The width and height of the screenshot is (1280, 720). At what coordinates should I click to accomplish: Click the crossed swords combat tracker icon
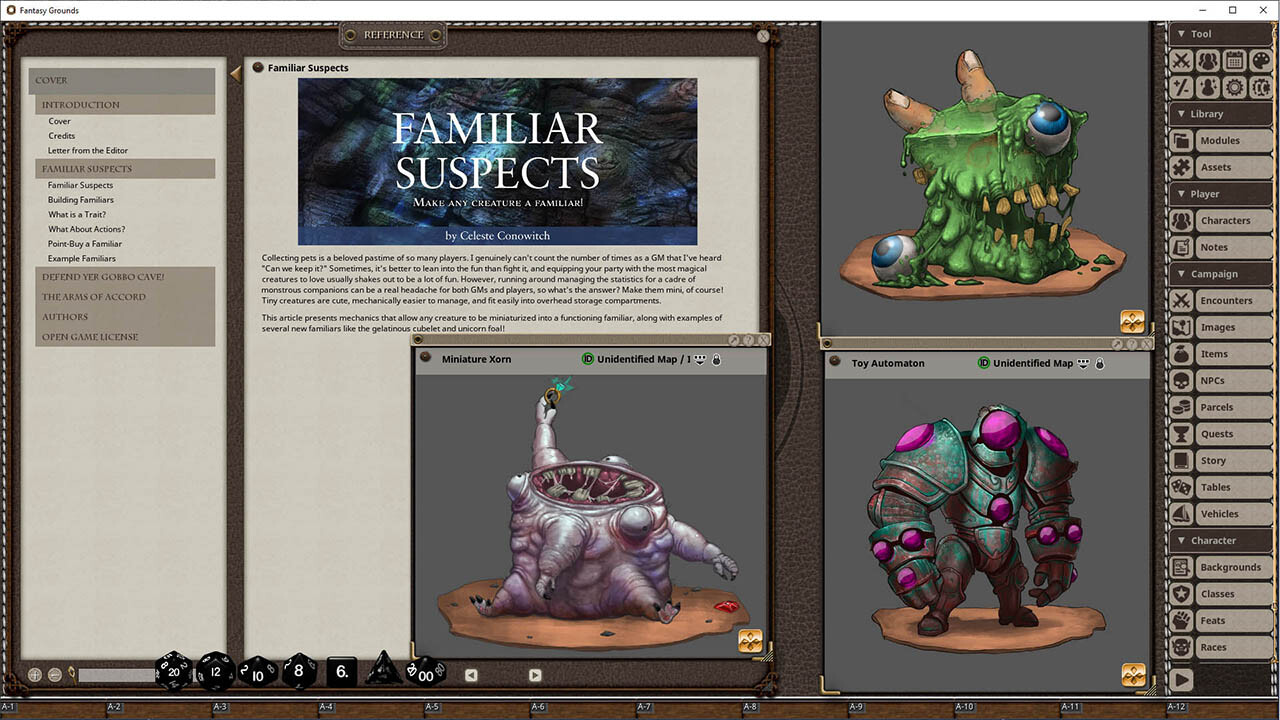[x=1182, y=61]
